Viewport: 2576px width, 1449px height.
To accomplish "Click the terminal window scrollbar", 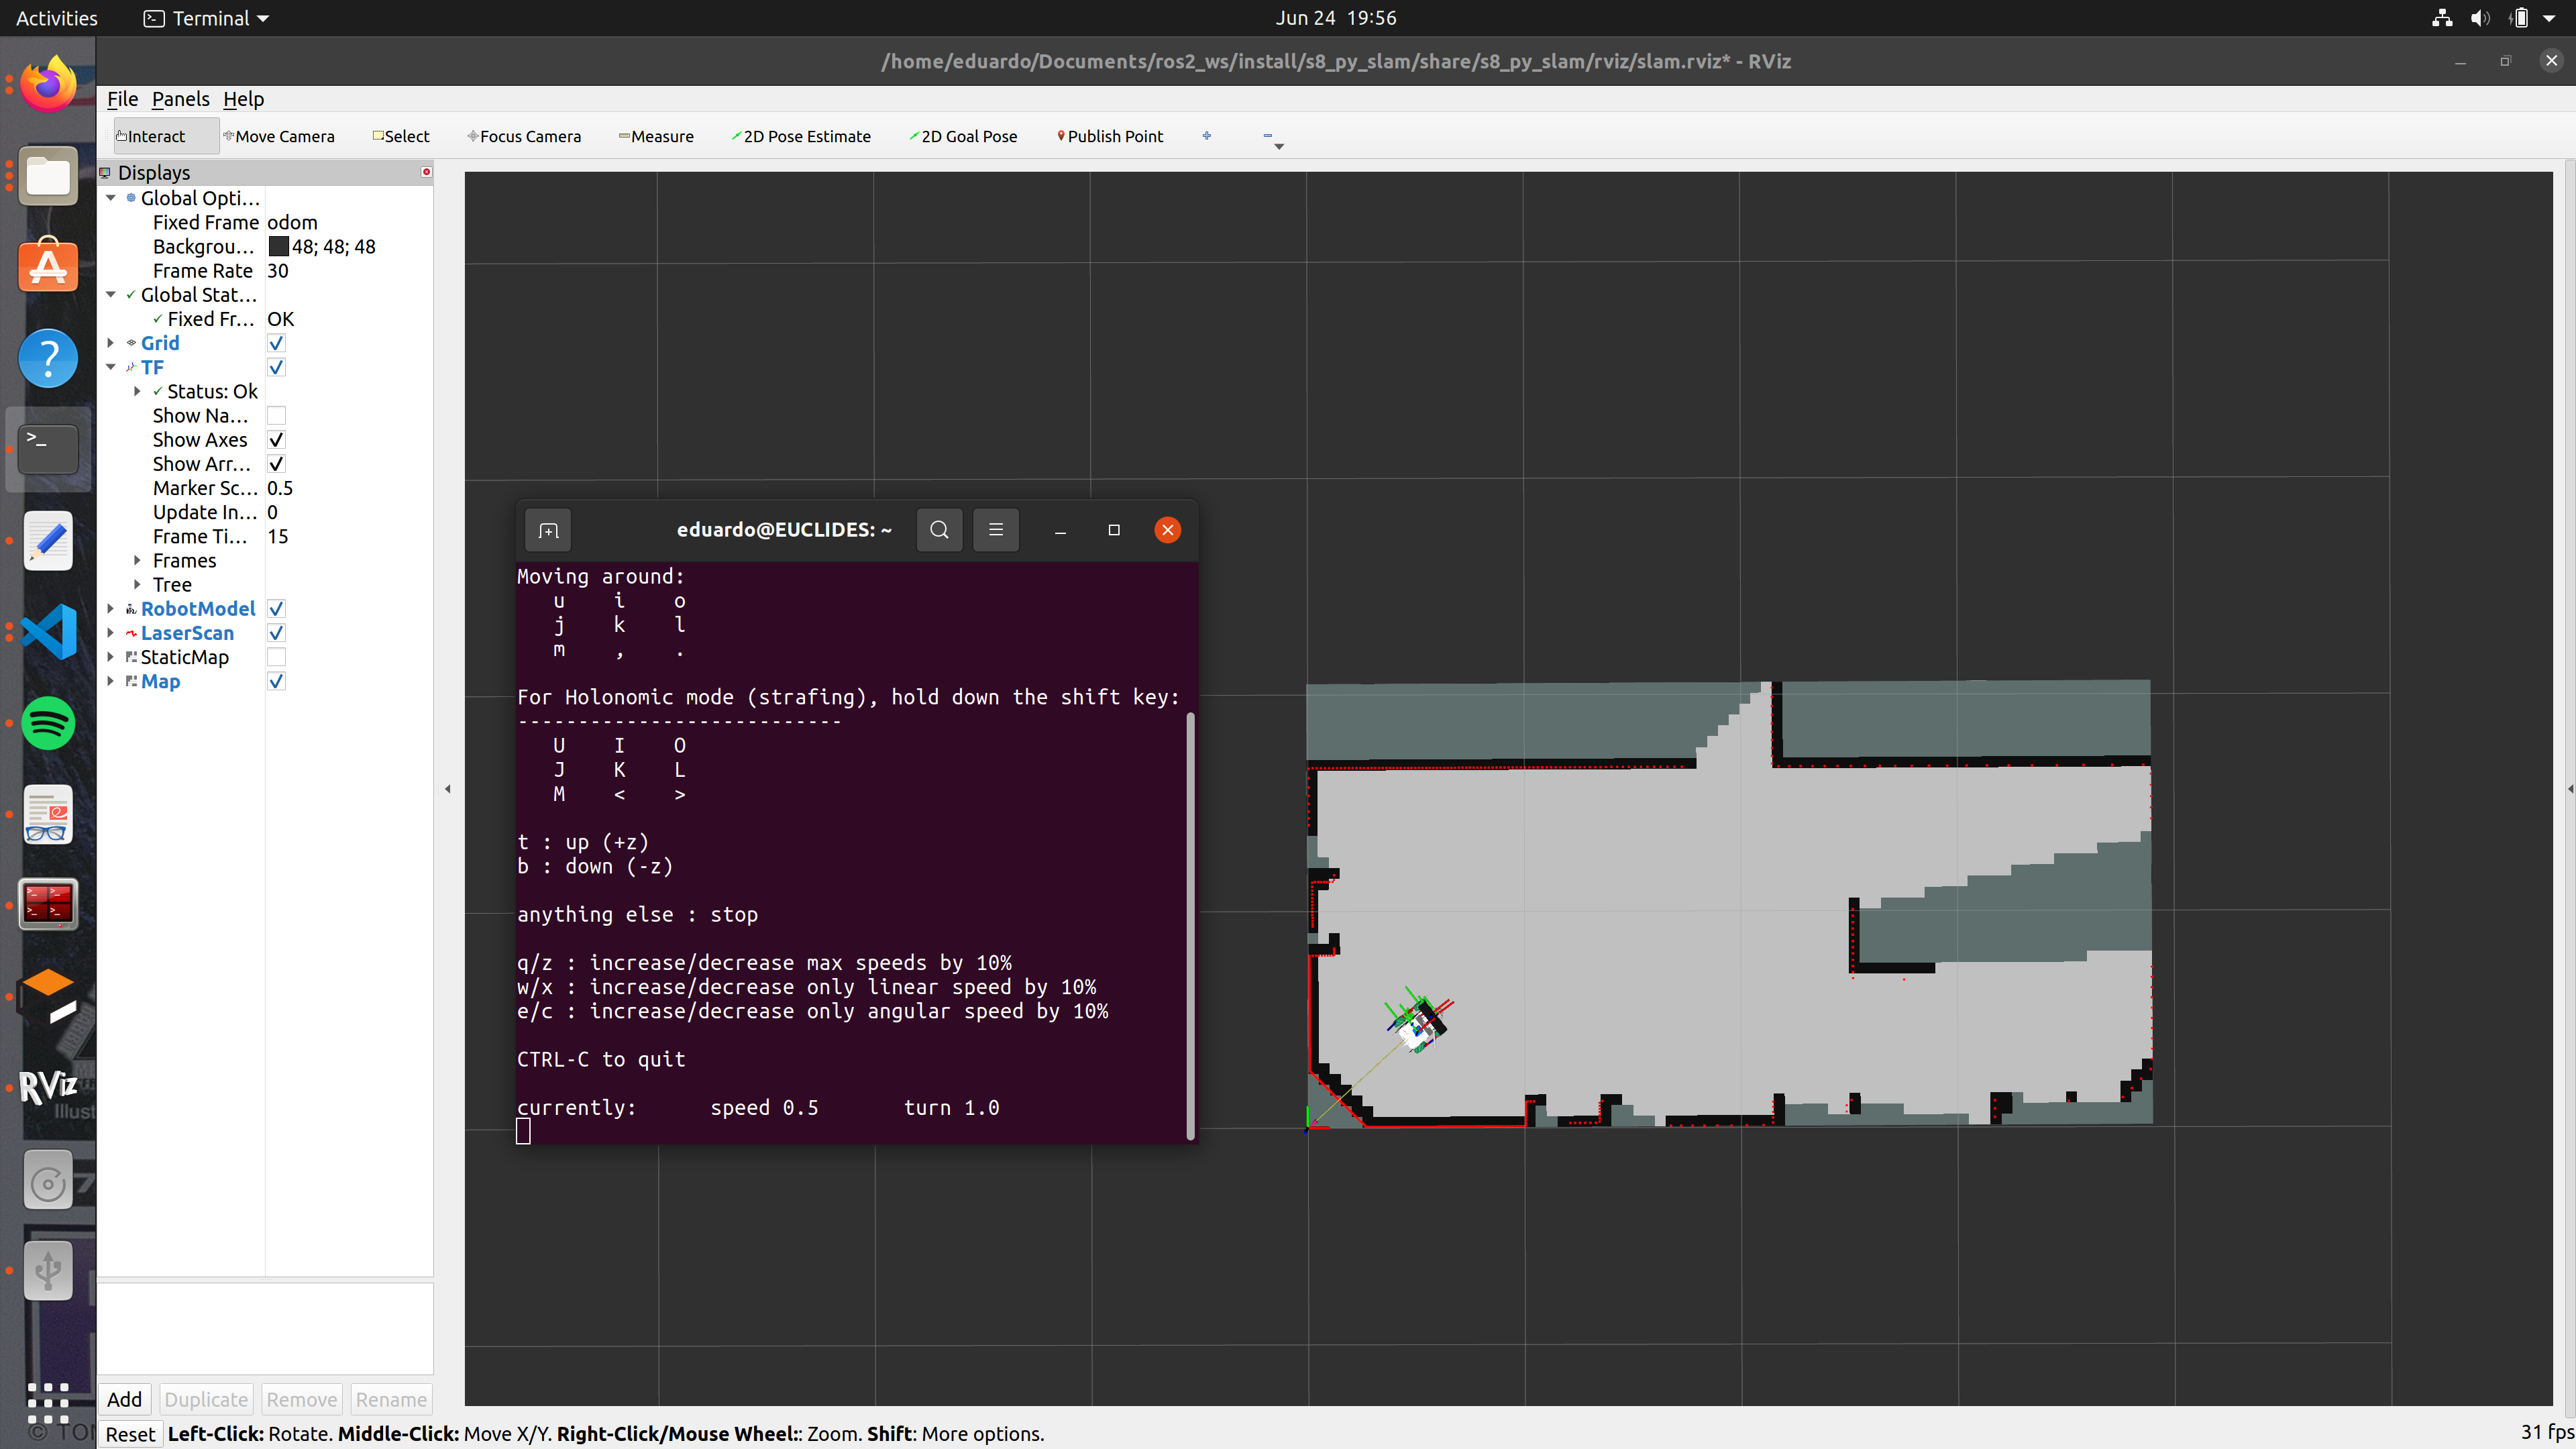I will click(1190, 925).
